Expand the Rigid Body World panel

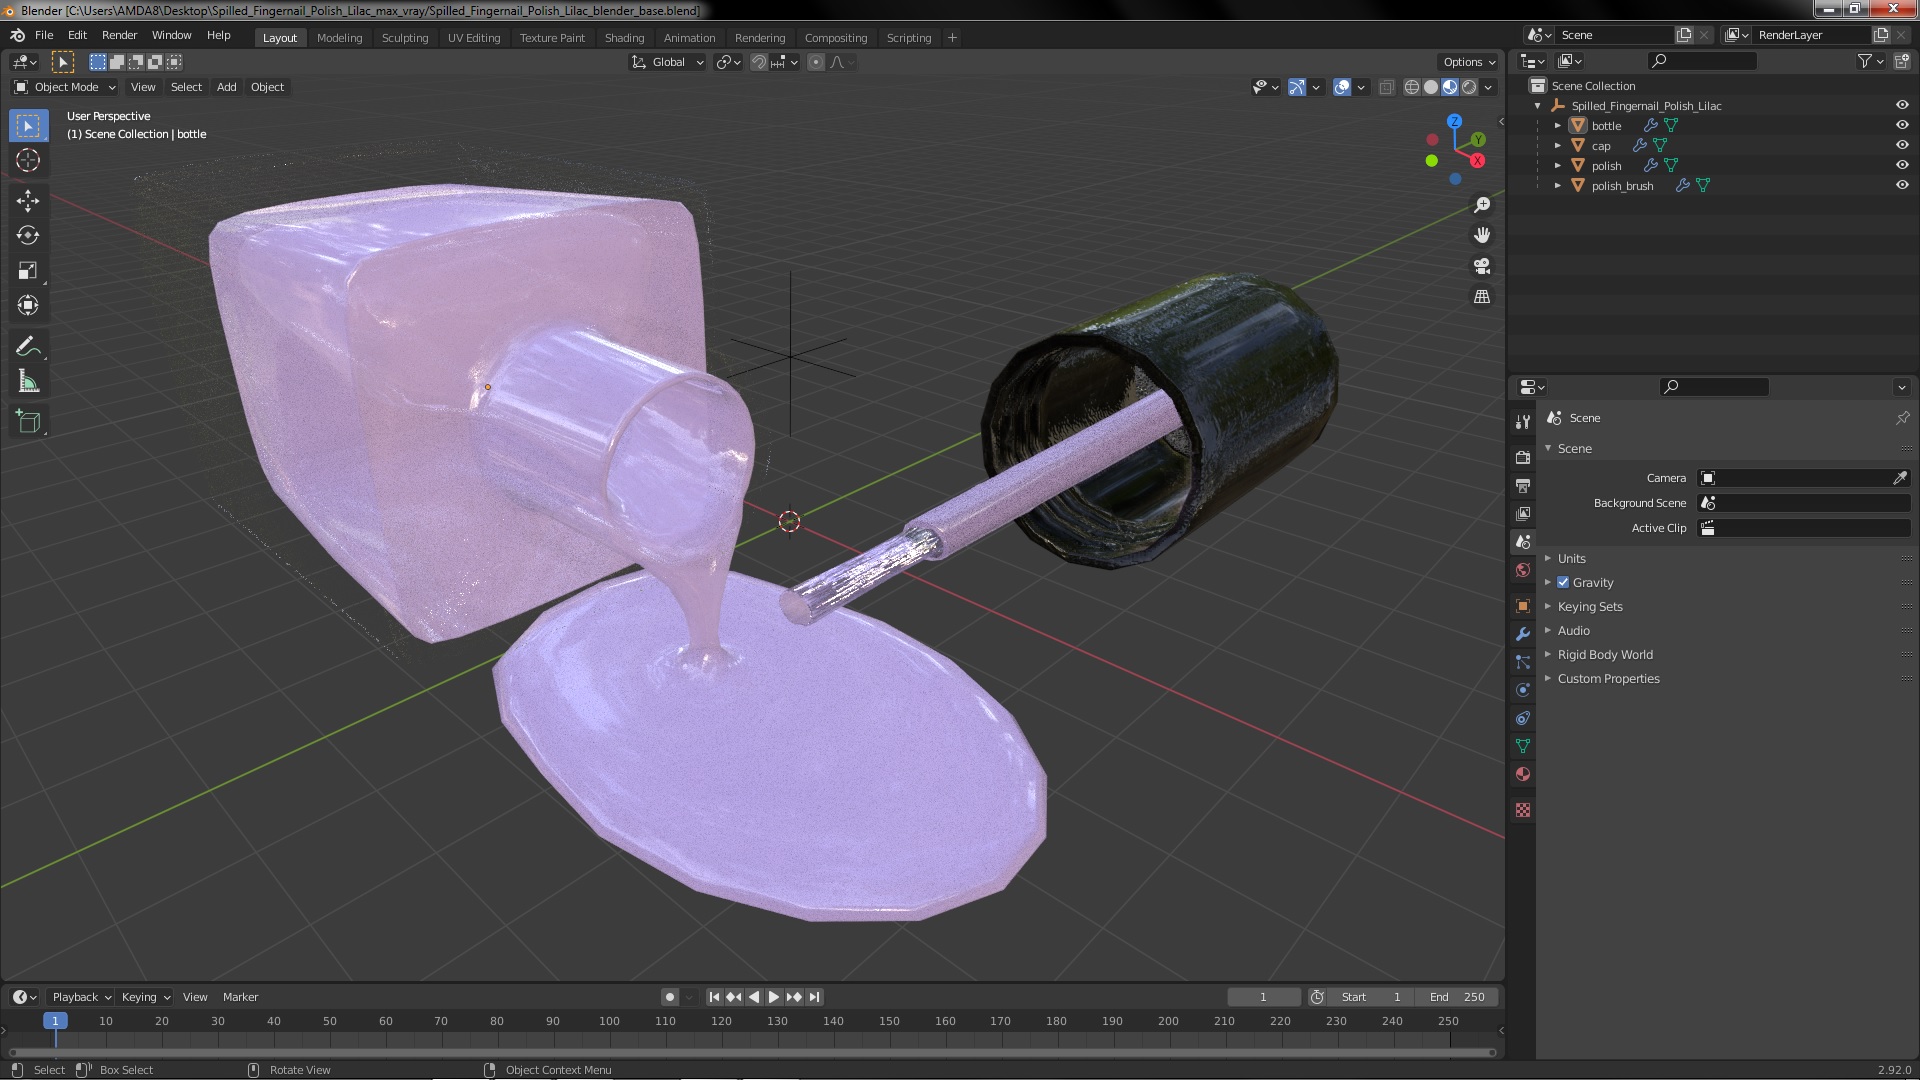tap(1604, 654)
